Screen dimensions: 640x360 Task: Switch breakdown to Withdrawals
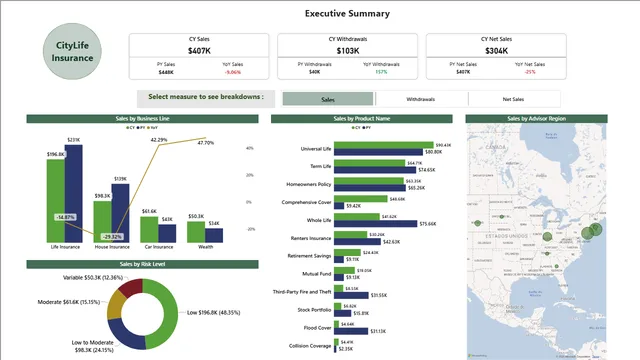pos(420,99)
